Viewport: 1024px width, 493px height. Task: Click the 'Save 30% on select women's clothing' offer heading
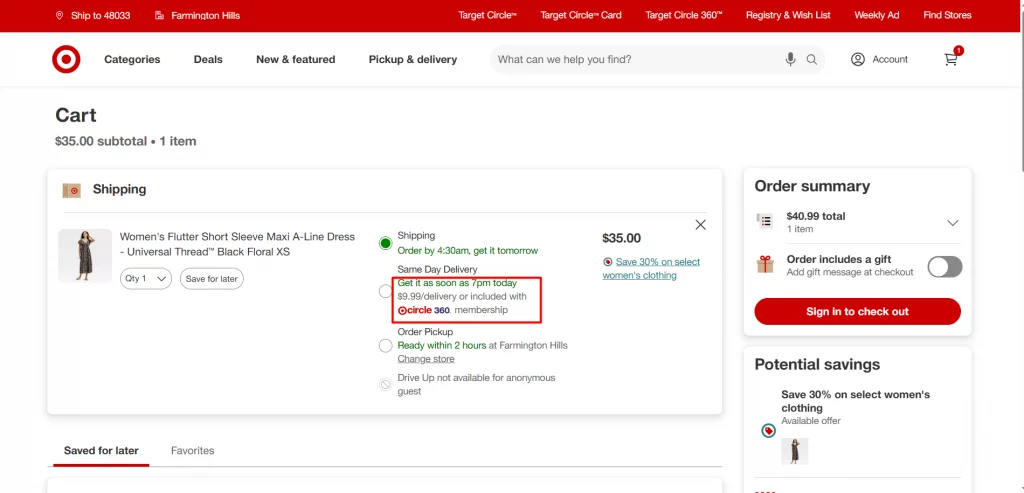855,401
